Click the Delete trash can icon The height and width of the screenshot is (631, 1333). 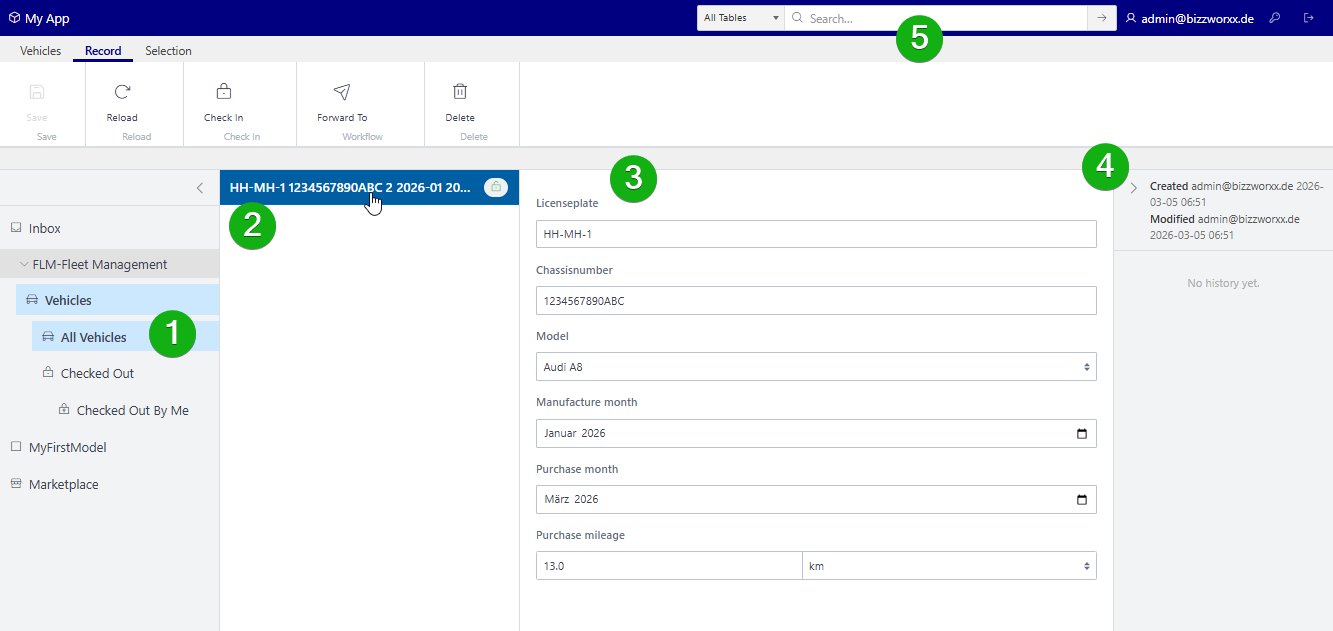[460, 92]
